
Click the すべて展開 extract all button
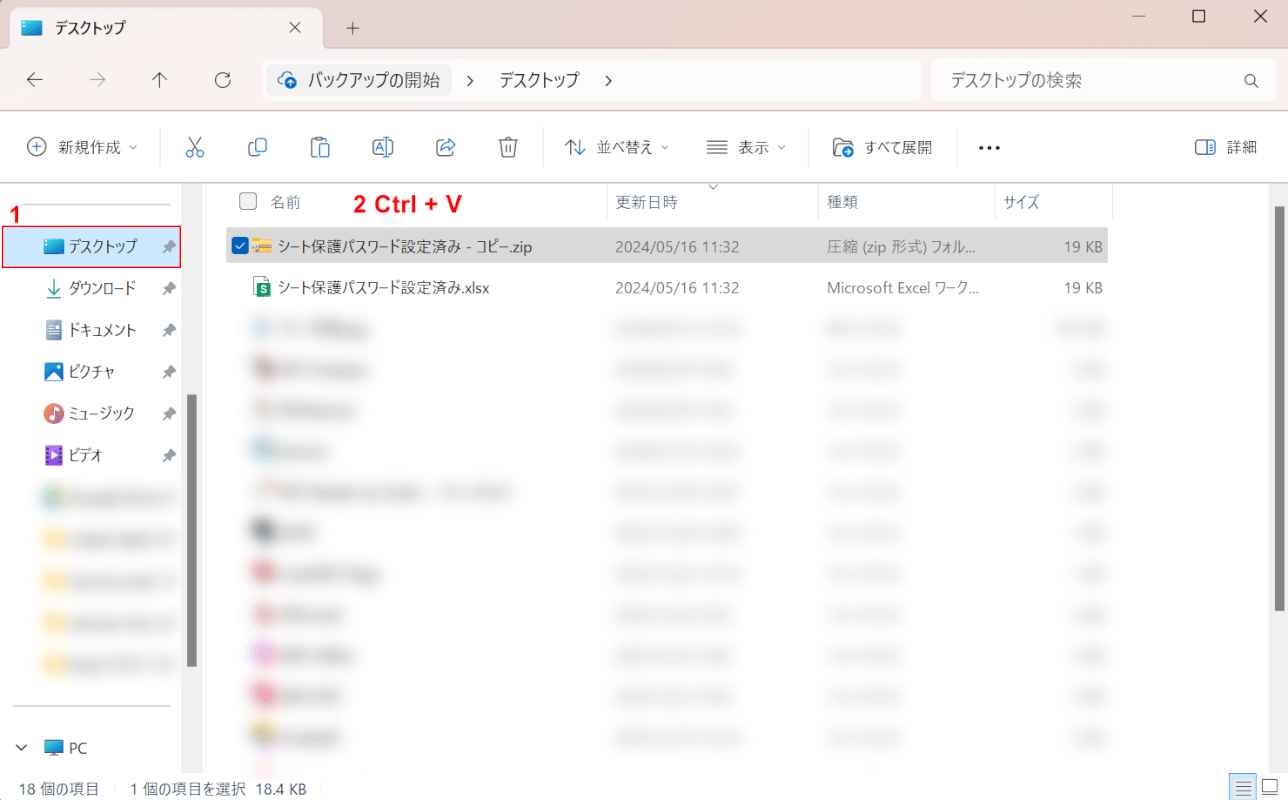(882, 147)
